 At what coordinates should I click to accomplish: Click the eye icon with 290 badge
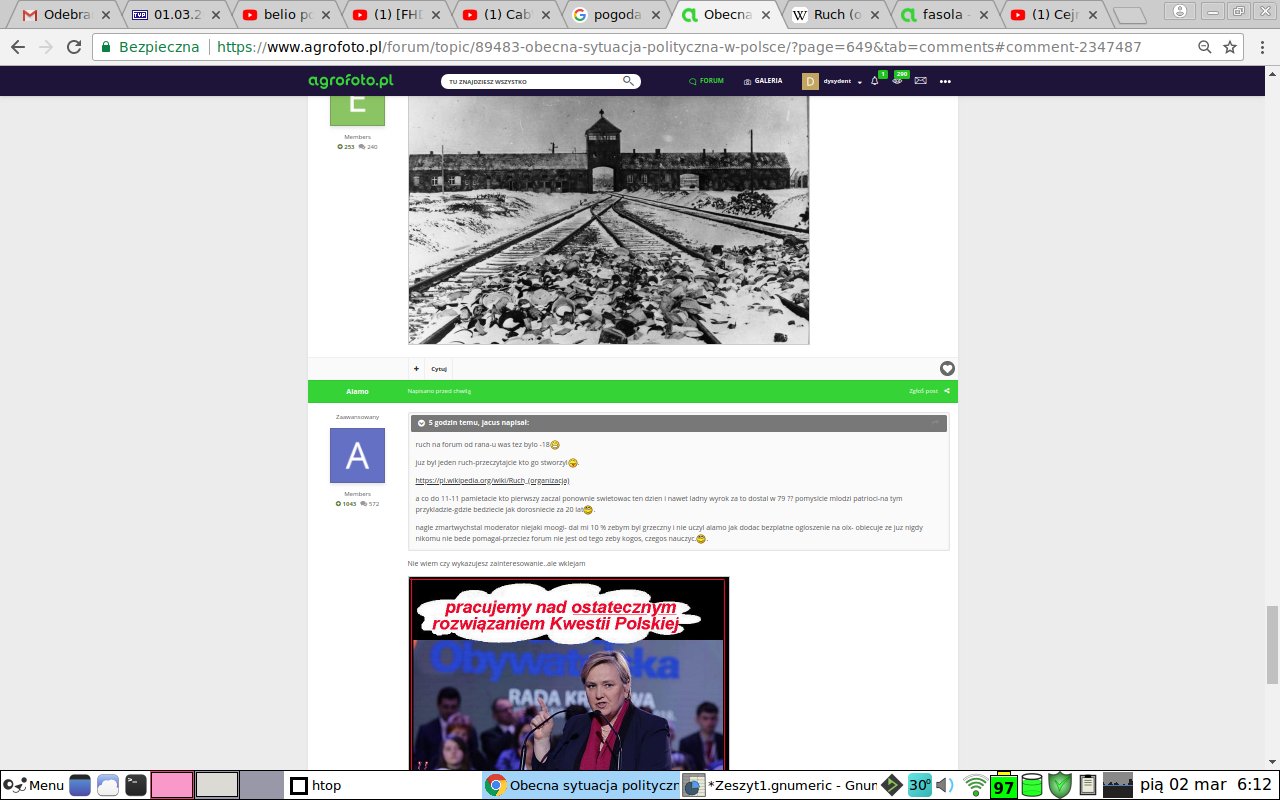click(897, 81)
